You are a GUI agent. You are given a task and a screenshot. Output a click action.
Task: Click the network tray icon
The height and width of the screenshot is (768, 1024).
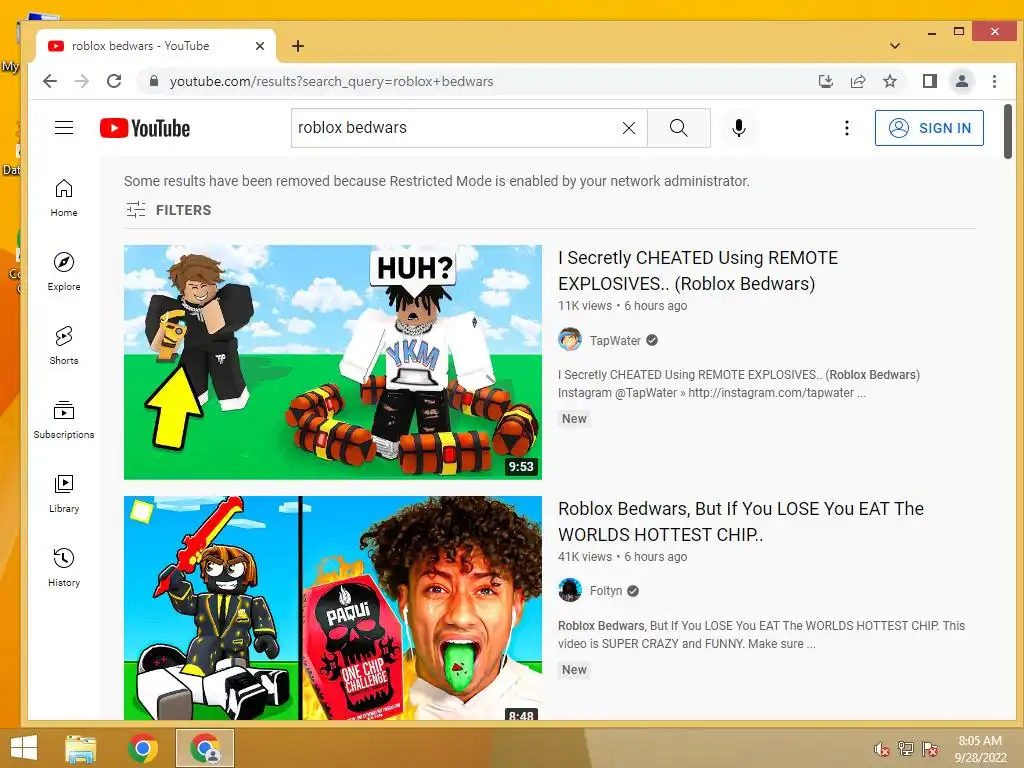906,749
